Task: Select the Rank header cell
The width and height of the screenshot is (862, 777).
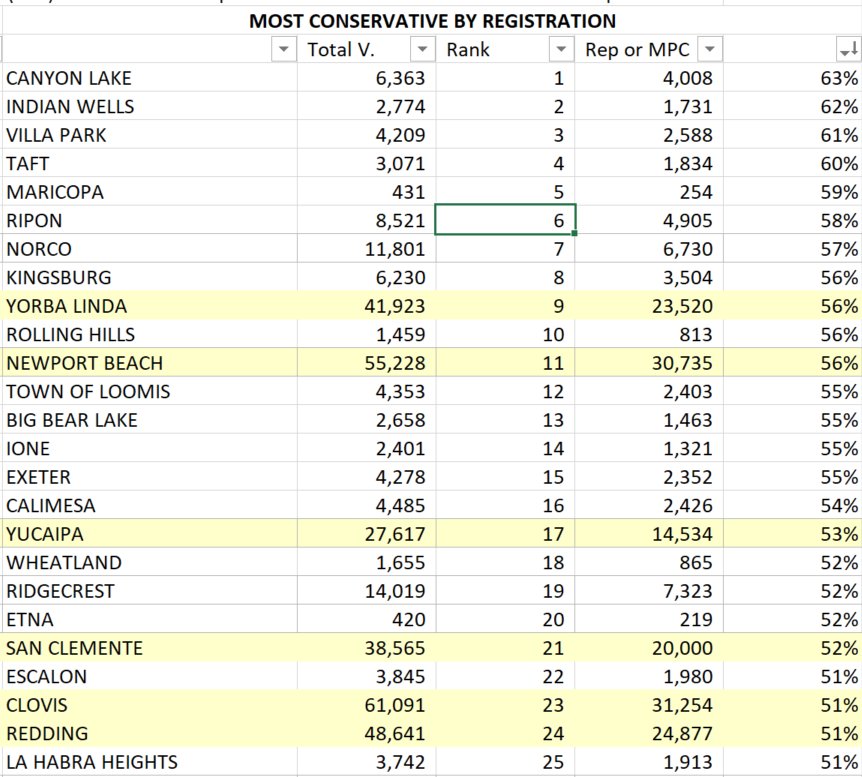Action: 505,49
